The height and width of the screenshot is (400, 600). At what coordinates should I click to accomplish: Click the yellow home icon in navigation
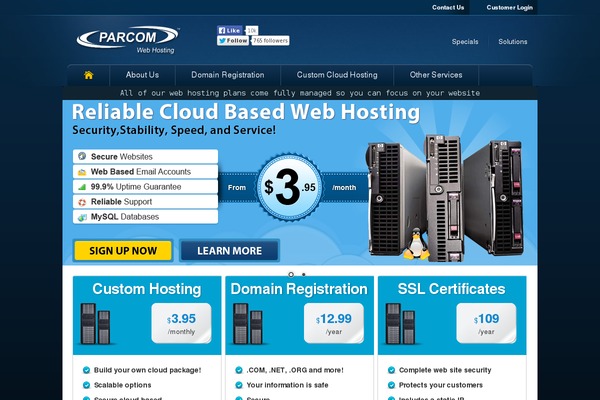88,75
